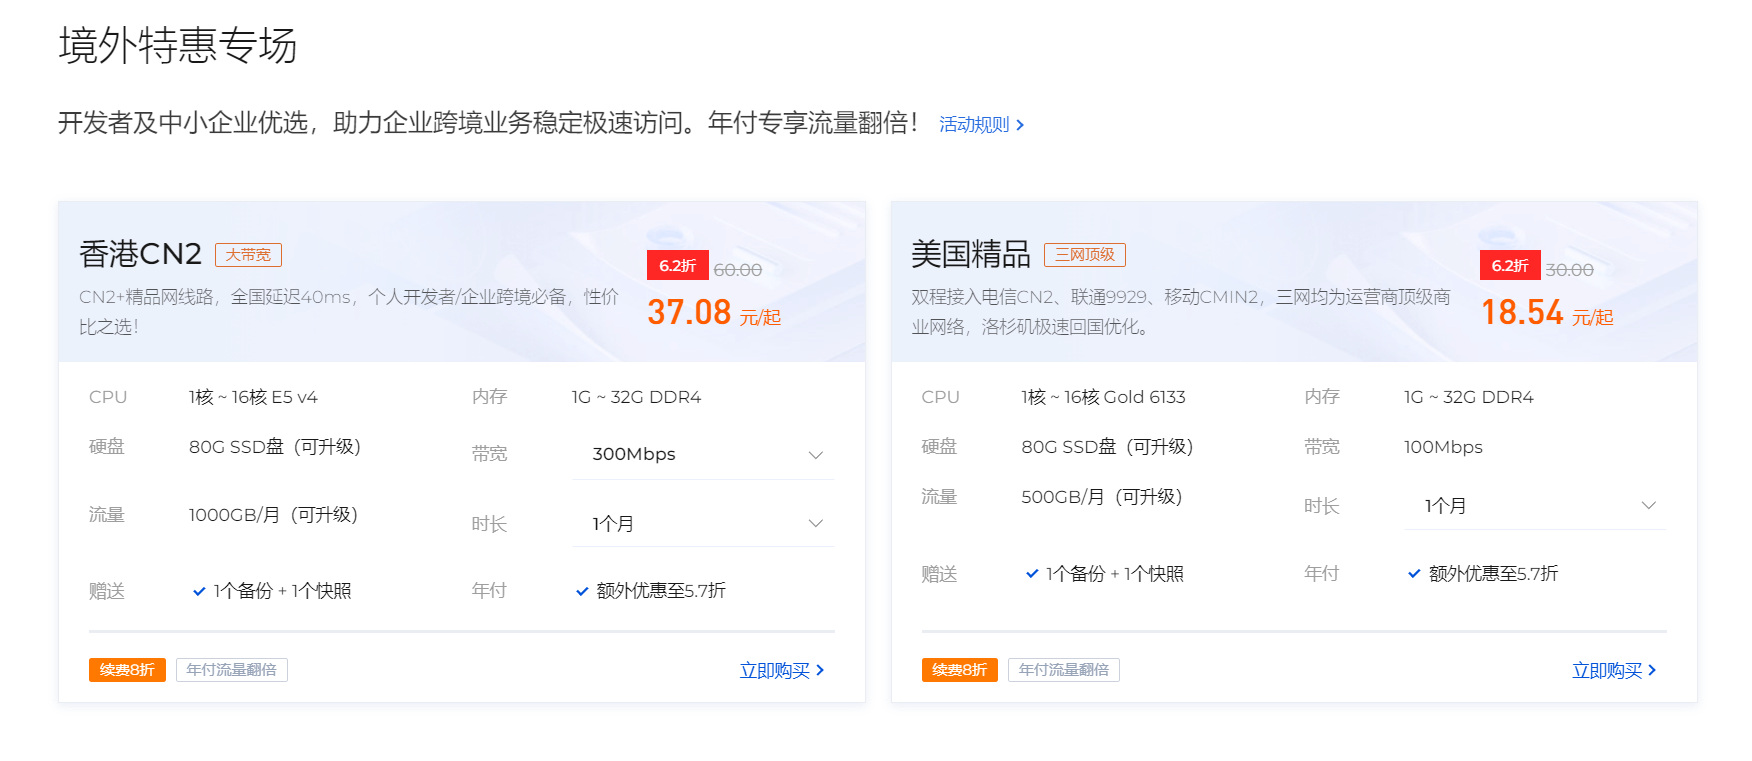The image size is (1752, 761).
Task: Open the 300Mbps bandwidth dropdown in 香港CN2
Action: (x=703, y=454)
